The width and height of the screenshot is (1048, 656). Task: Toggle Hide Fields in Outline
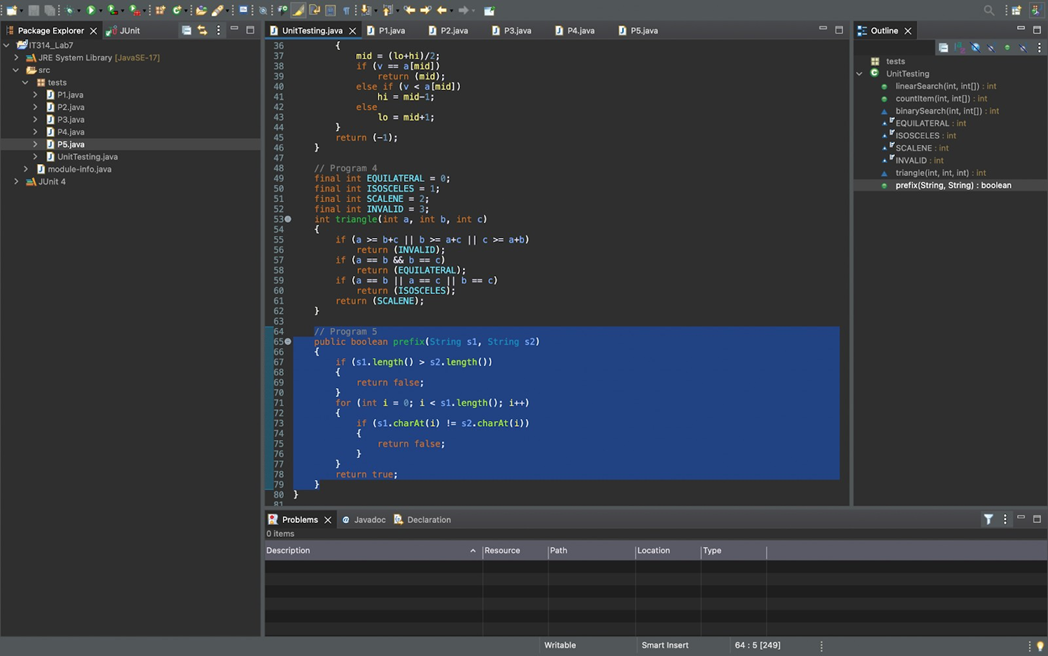point(975,47)
